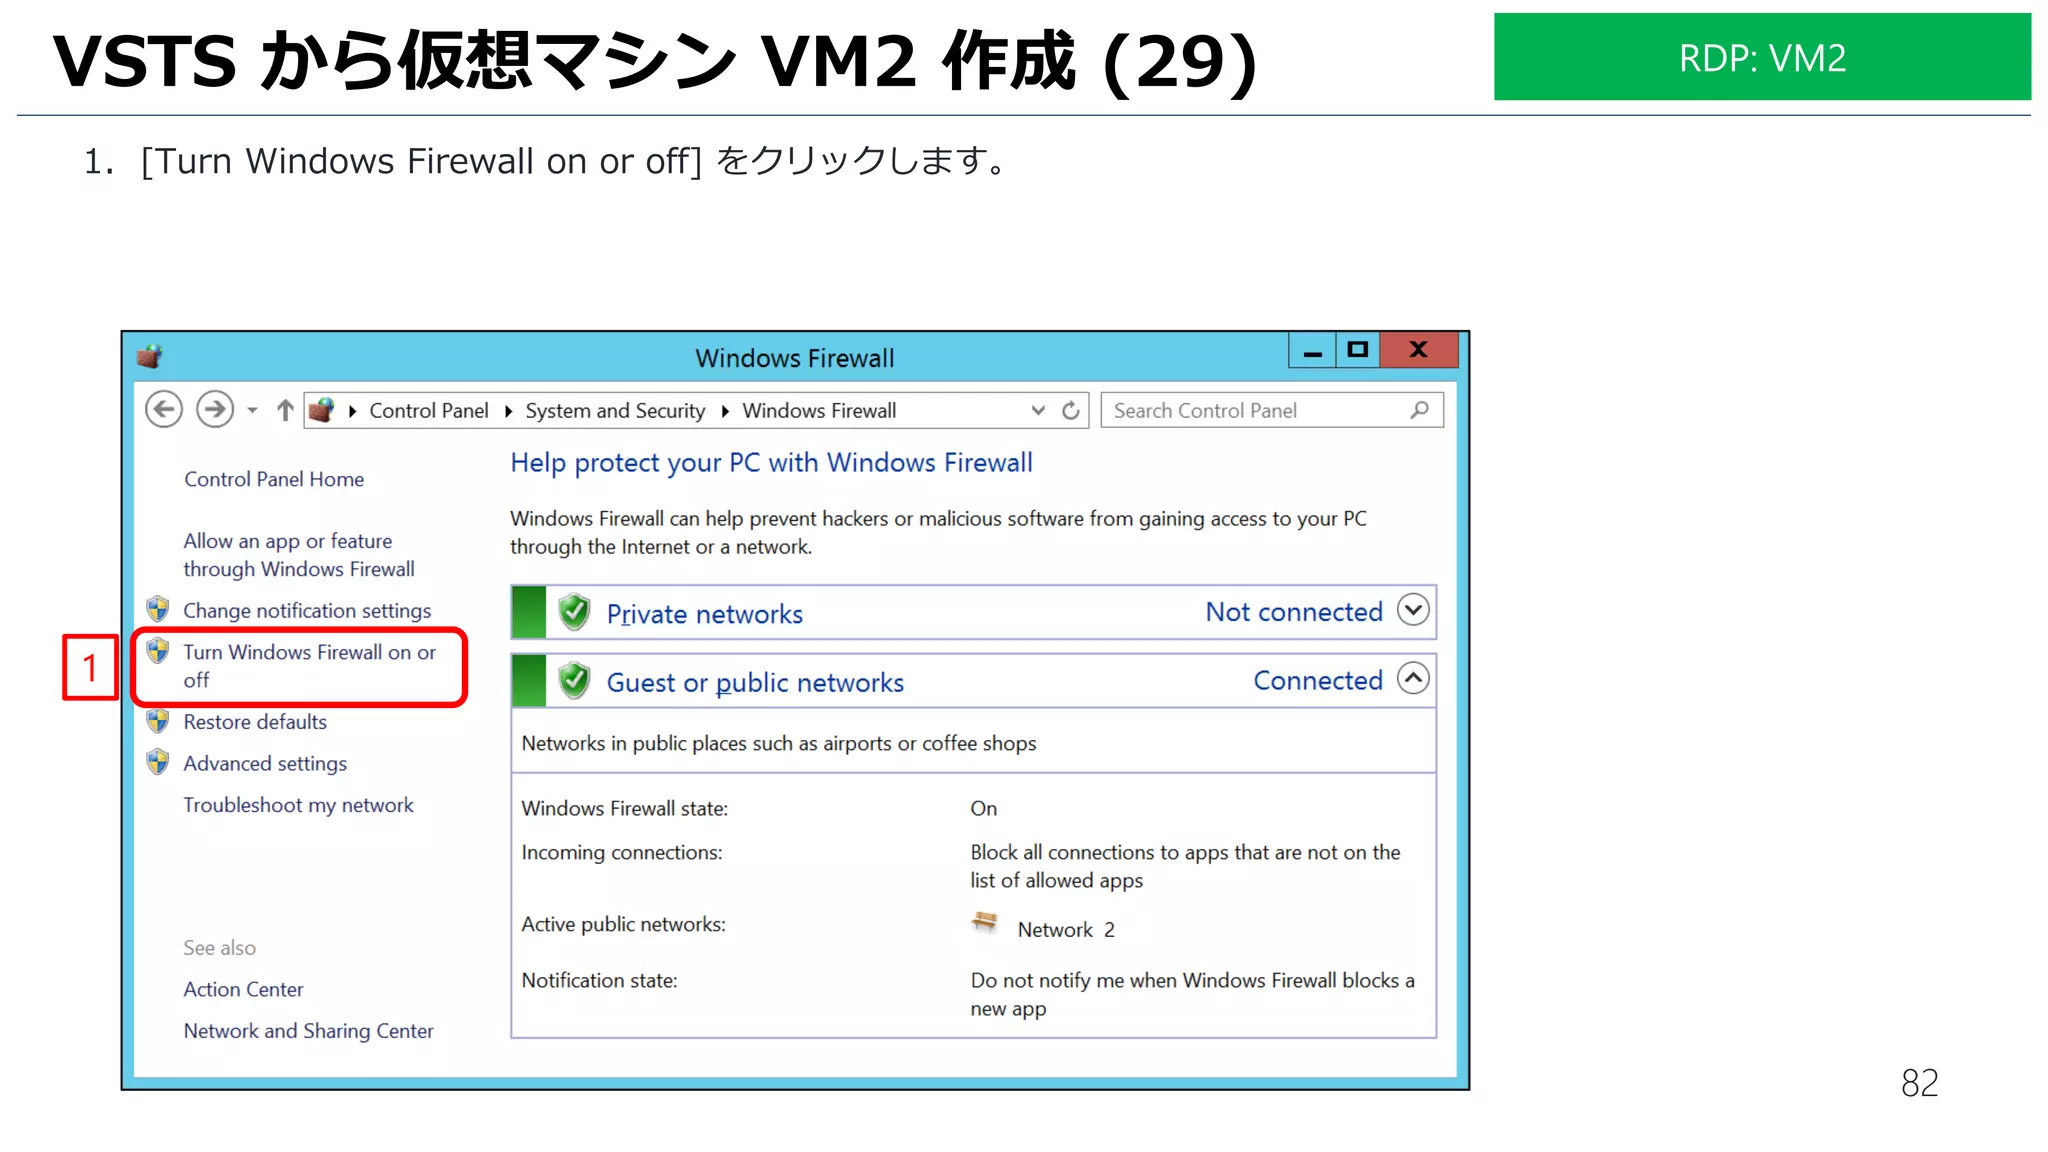Select System and Security breadcrumb
The height and width of the screenshot is (1152, 2048).
(x=615, y=411)
